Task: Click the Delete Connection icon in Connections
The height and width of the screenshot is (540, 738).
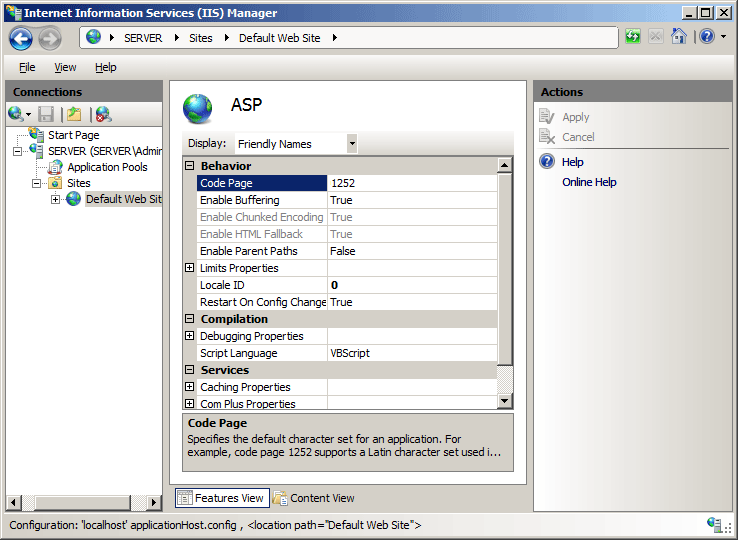Action: point(103,114)
